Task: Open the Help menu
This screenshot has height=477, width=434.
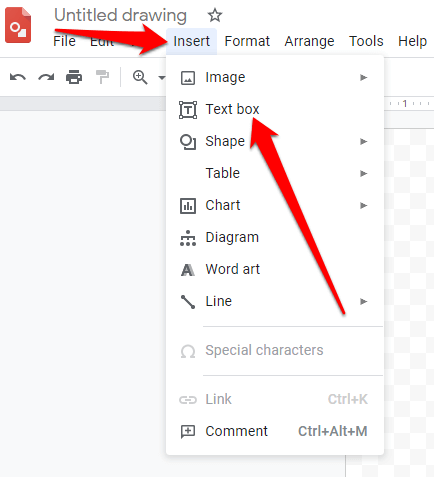Action: point(412,42)
